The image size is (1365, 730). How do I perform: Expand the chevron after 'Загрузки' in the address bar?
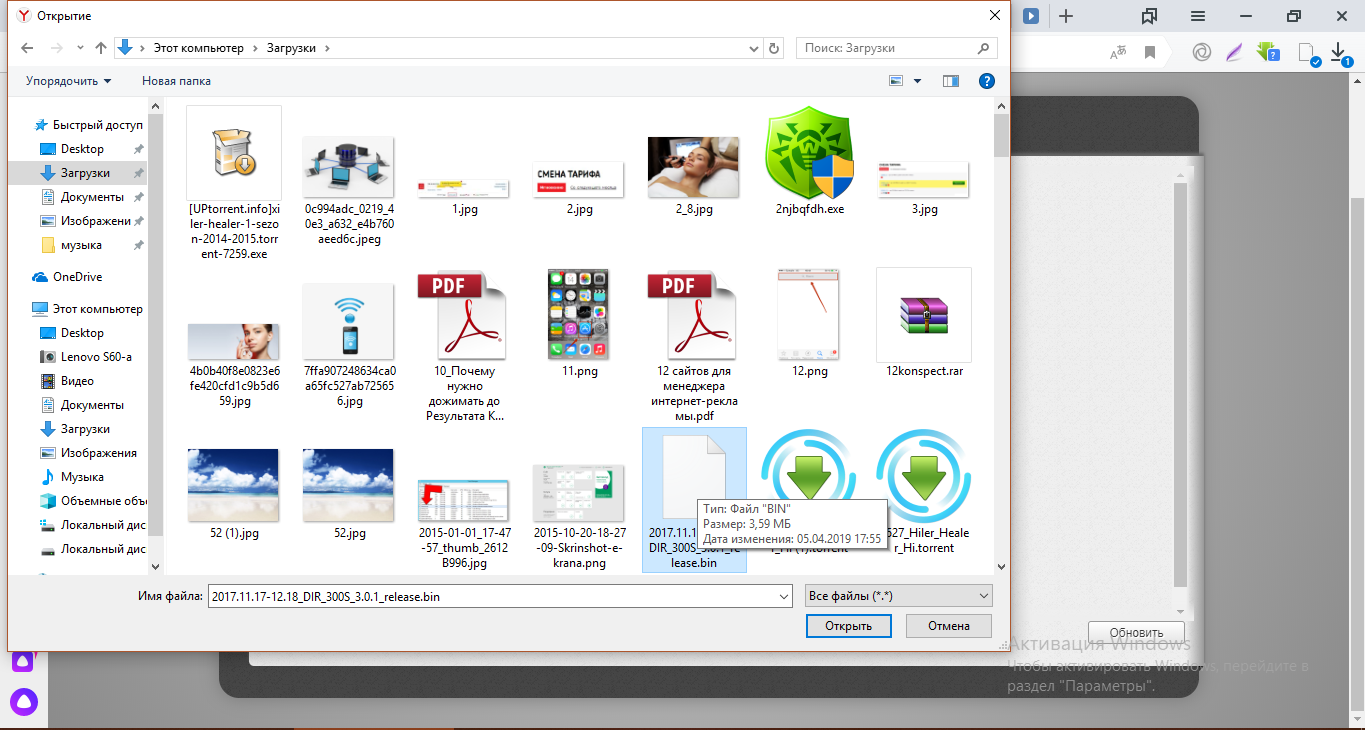pyautogui.click(x=327, y=48)
